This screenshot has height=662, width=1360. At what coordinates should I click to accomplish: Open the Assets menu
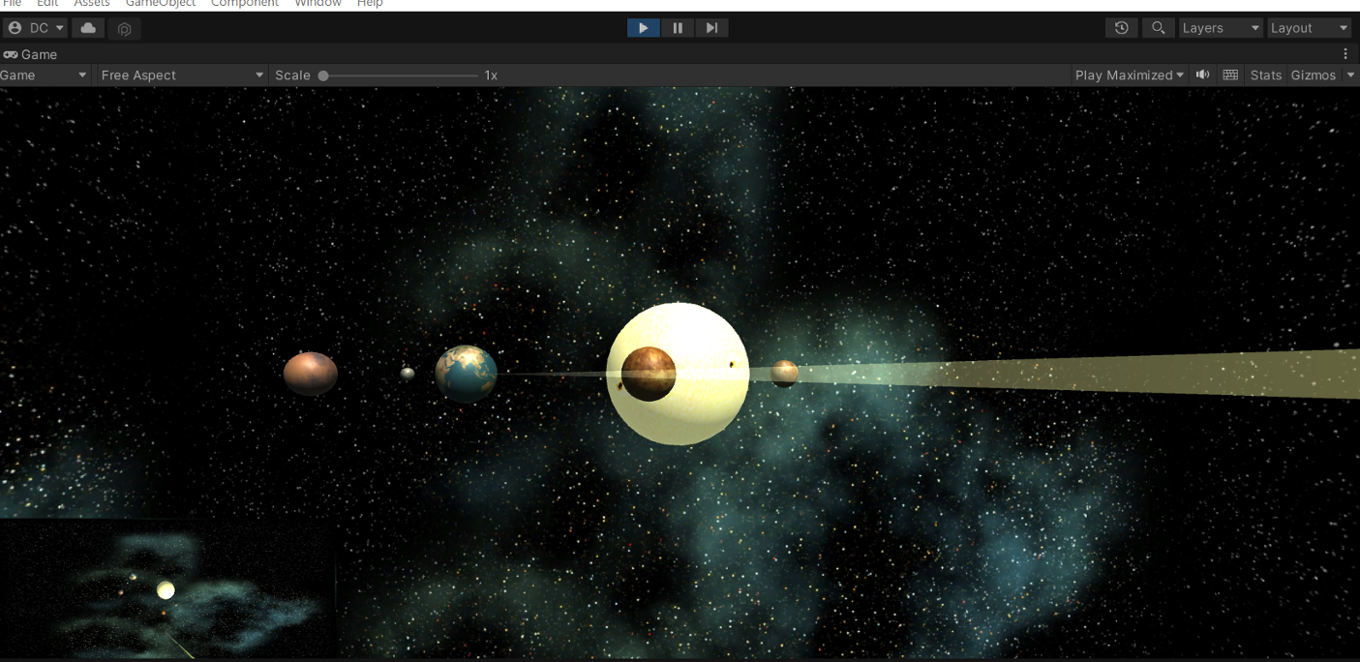[91, 4]
